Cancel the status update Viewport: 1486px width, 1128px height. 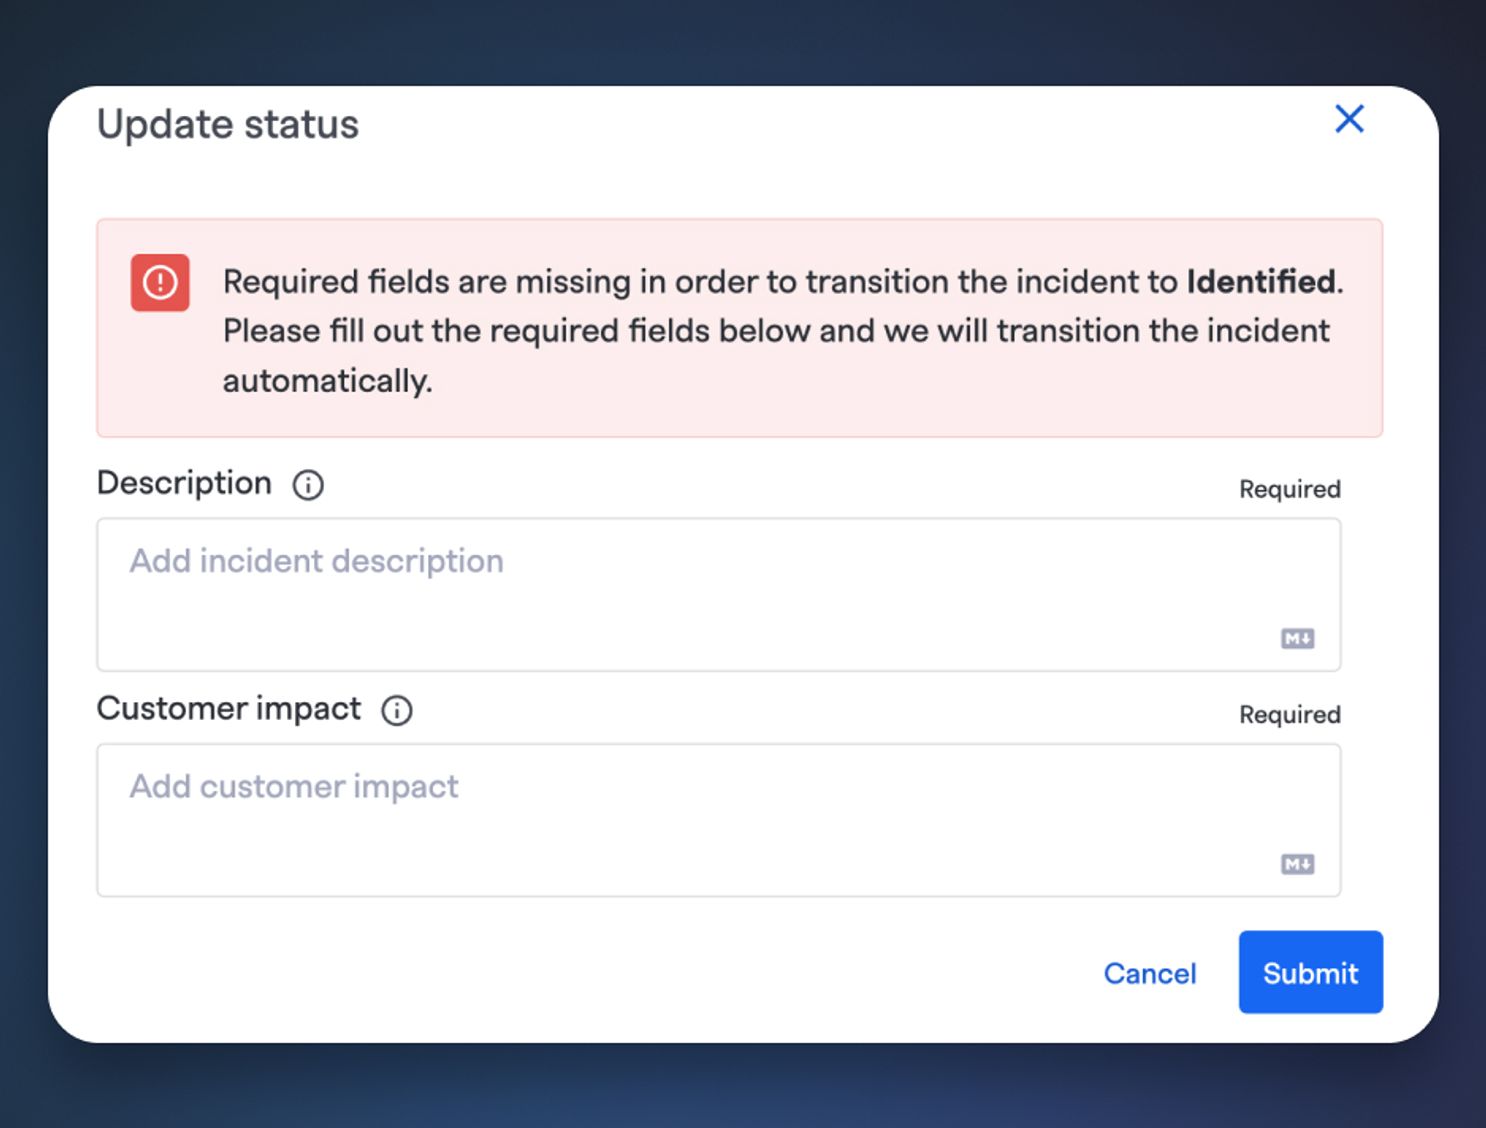[1150, 973]
